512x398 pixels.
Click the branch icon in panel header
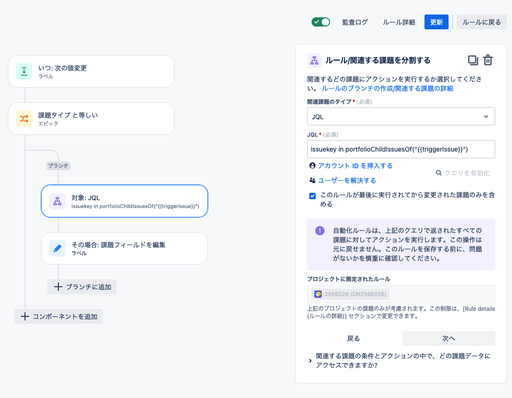(314, 60)
